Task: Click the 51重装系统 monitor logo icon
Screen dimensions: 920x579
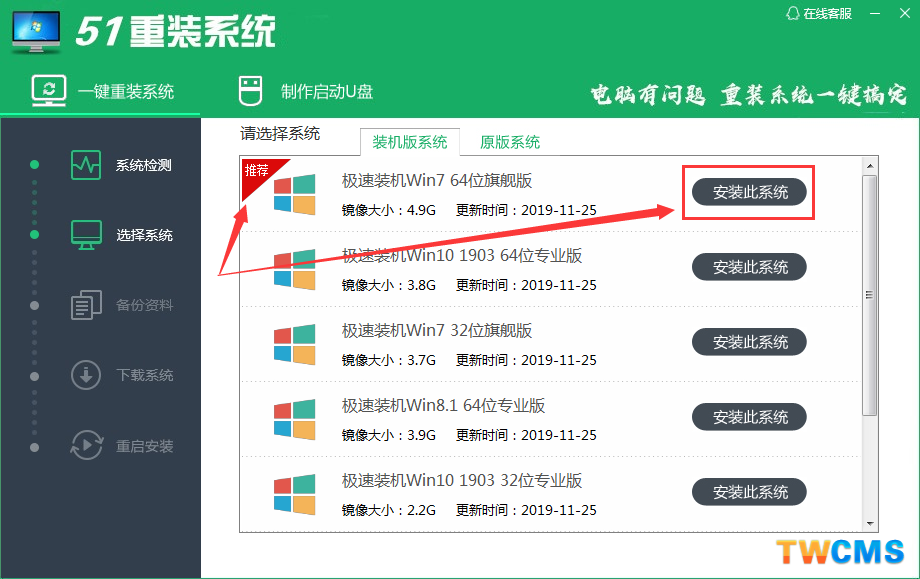Action: point(36,31)
